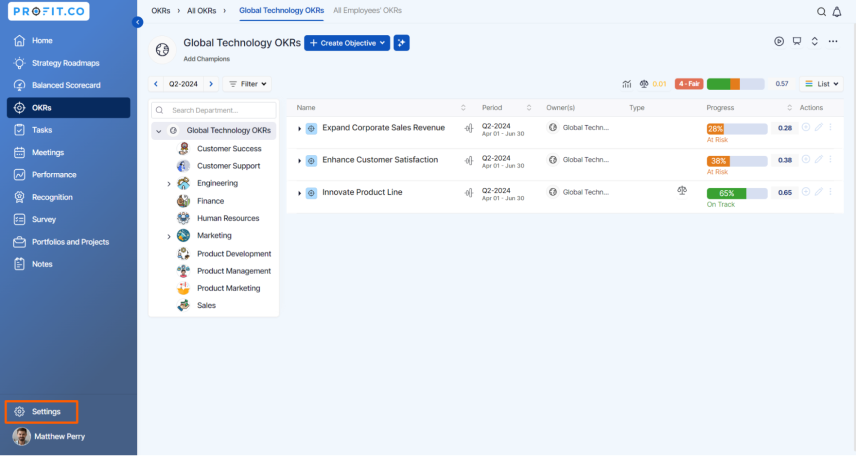The image size is (856, 456).
Task: Click All OKRs breadcrumb link
Action: tap(201, 10)
